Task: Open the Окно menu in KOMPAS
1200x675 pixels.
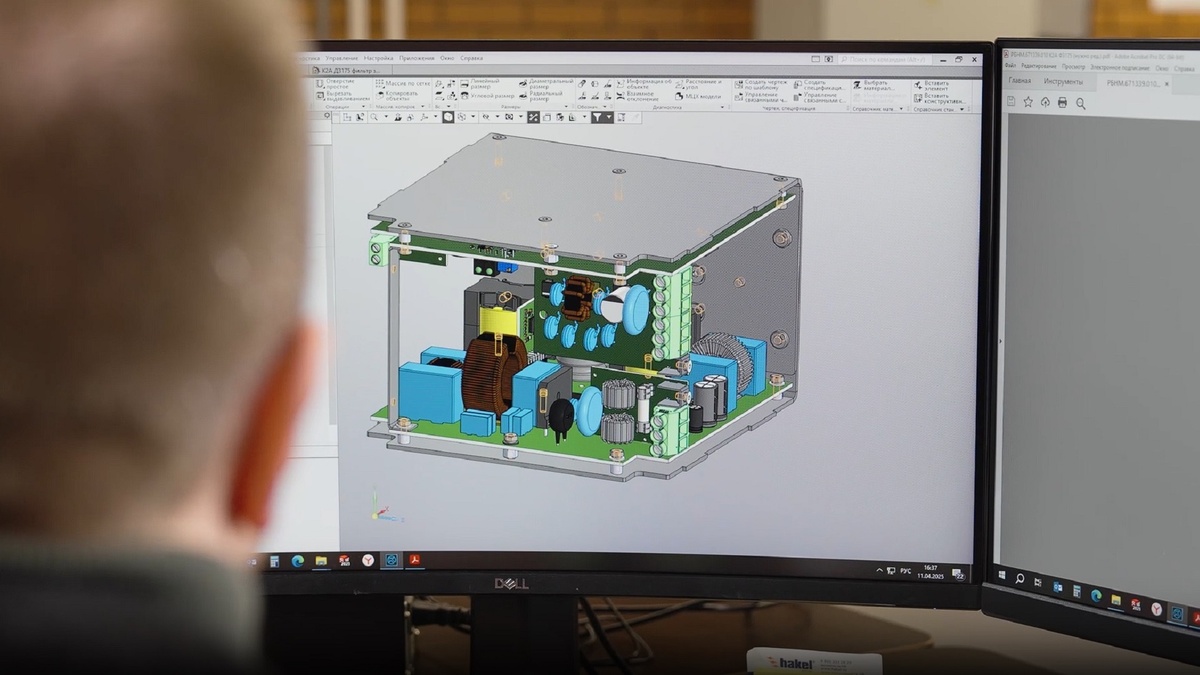Action: [x=447, y=58]
